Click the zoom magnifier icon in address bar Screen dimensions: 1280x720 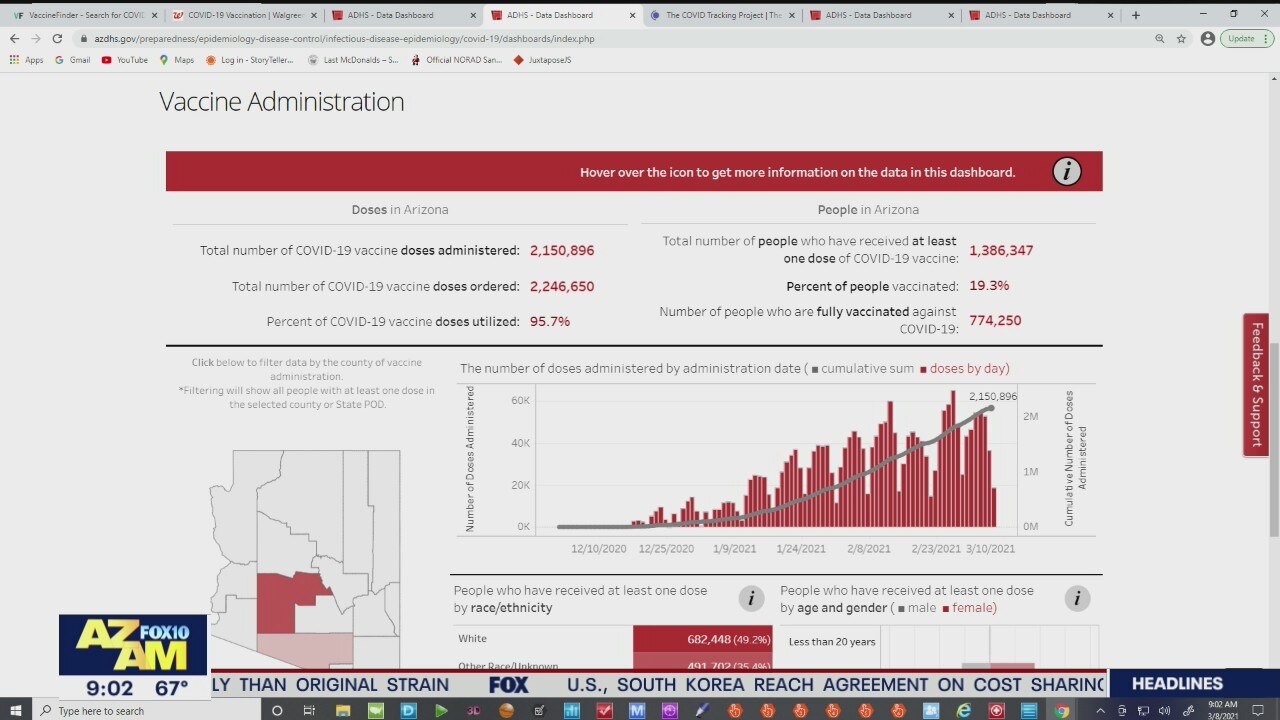(x=1159, y=38)
